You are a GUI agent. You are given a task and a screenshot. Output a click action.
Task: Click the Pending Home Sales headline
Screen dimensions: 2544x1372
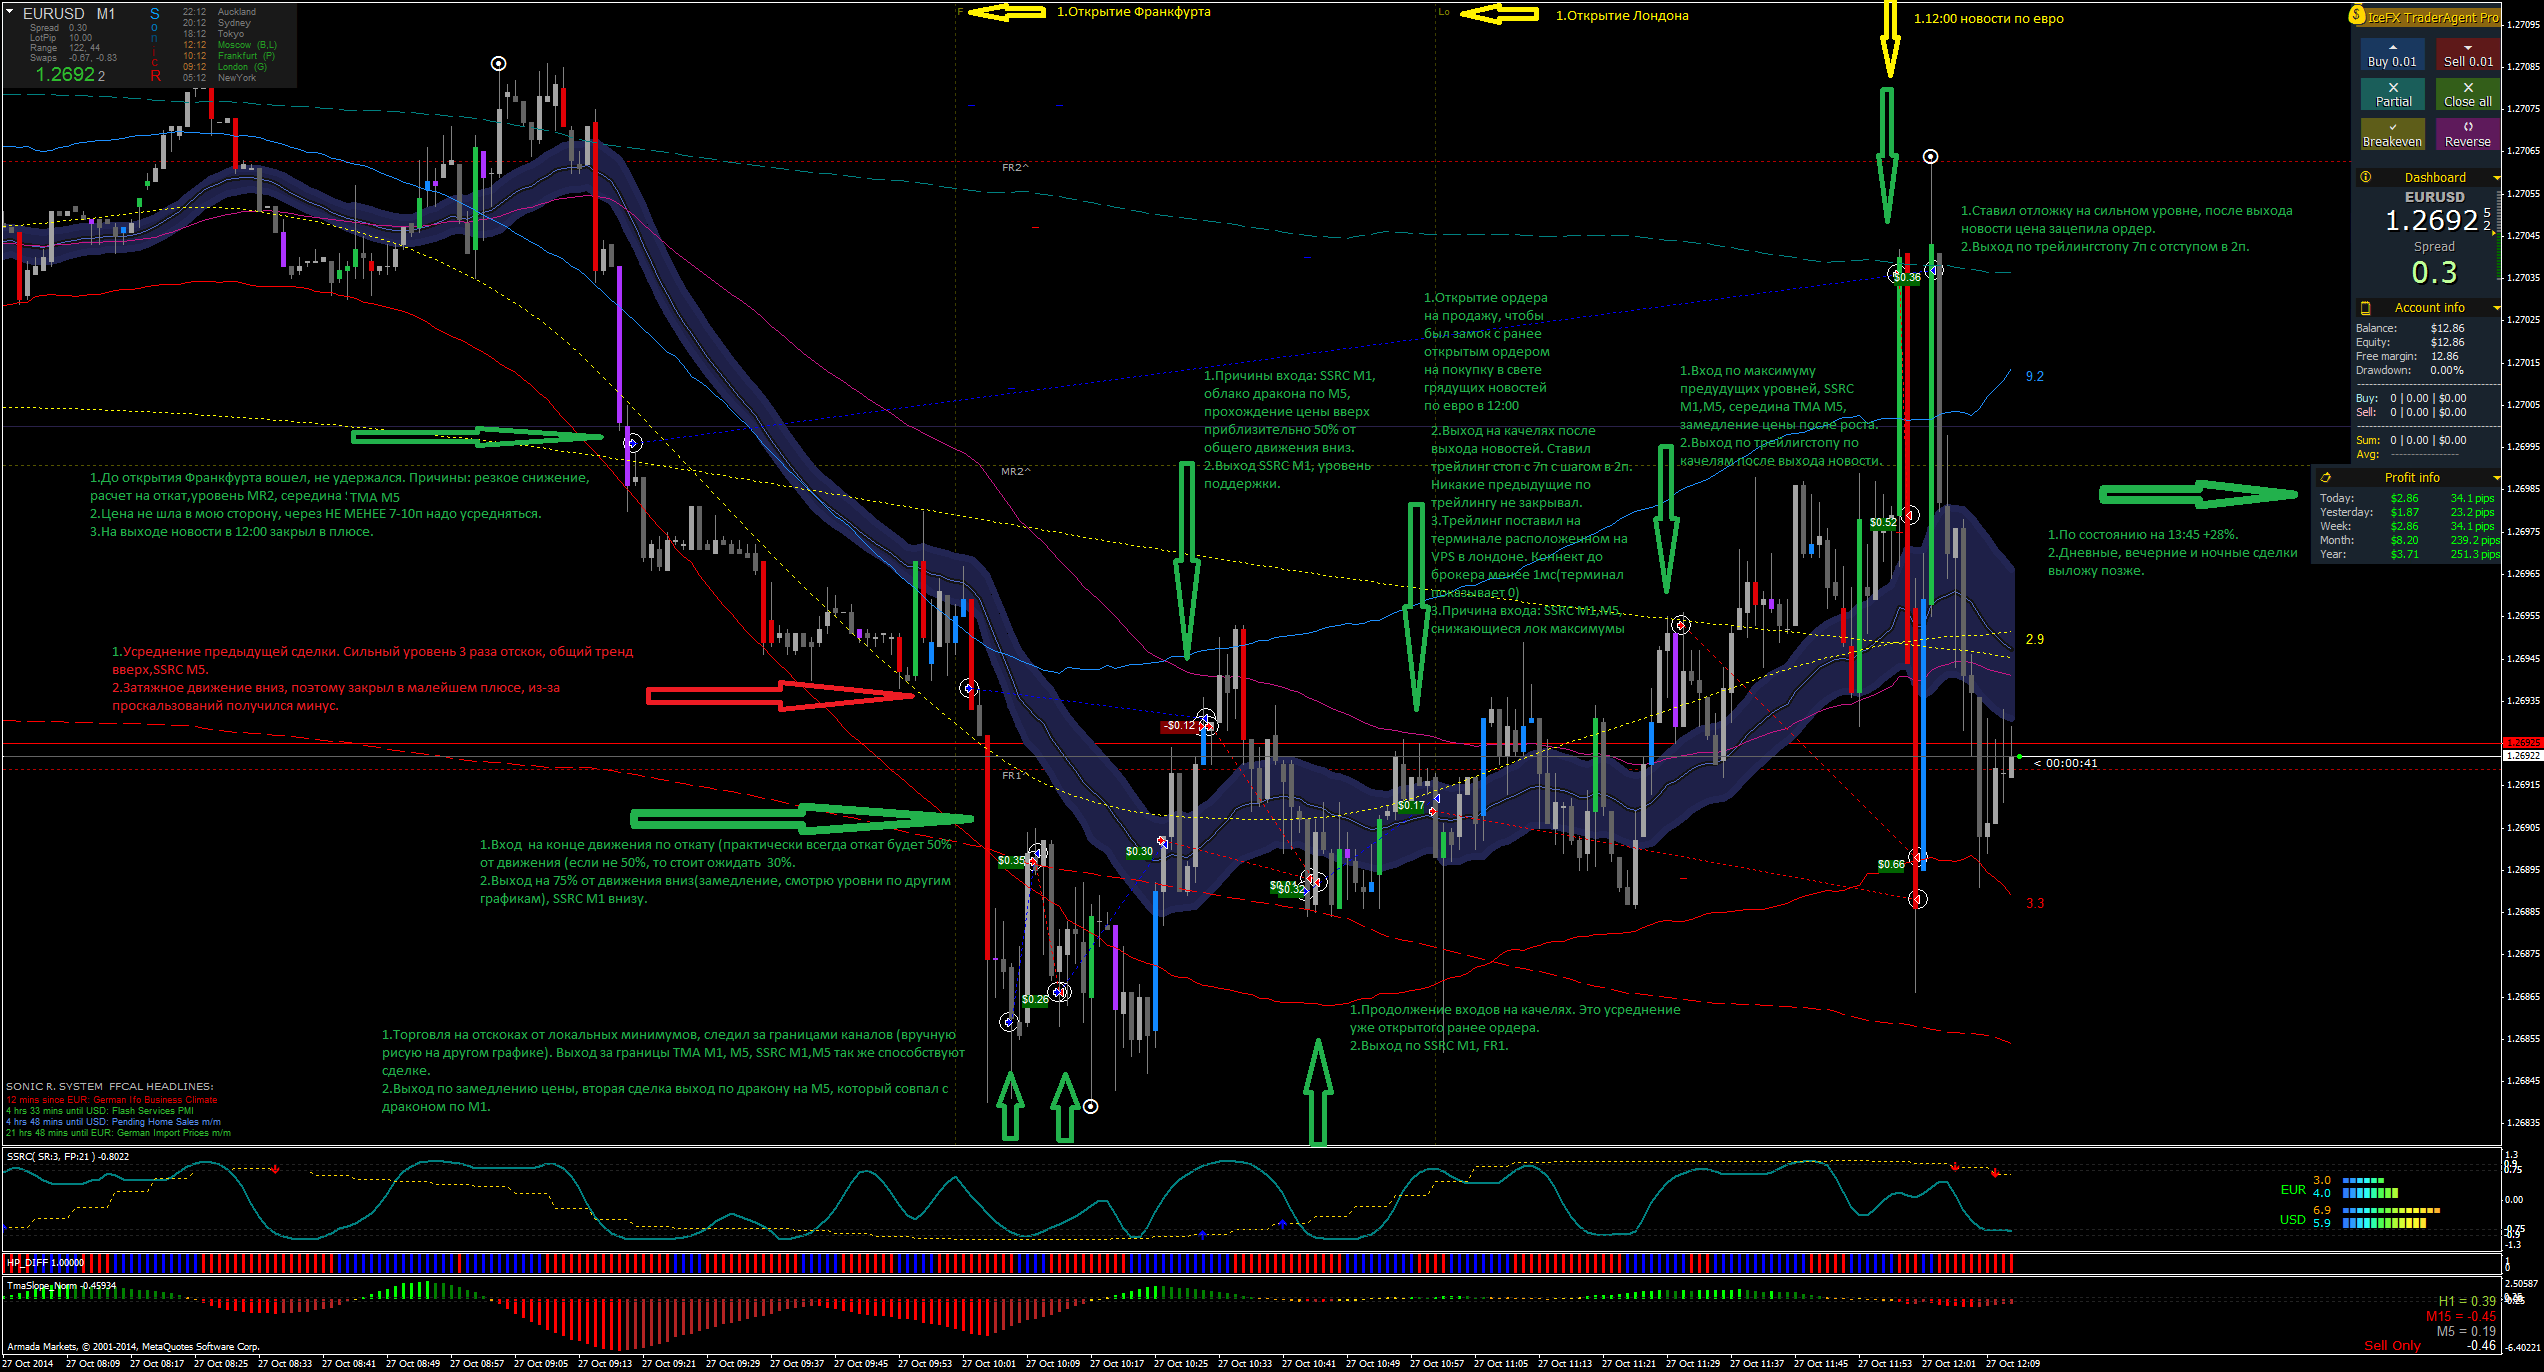(x=113, y=1122)
